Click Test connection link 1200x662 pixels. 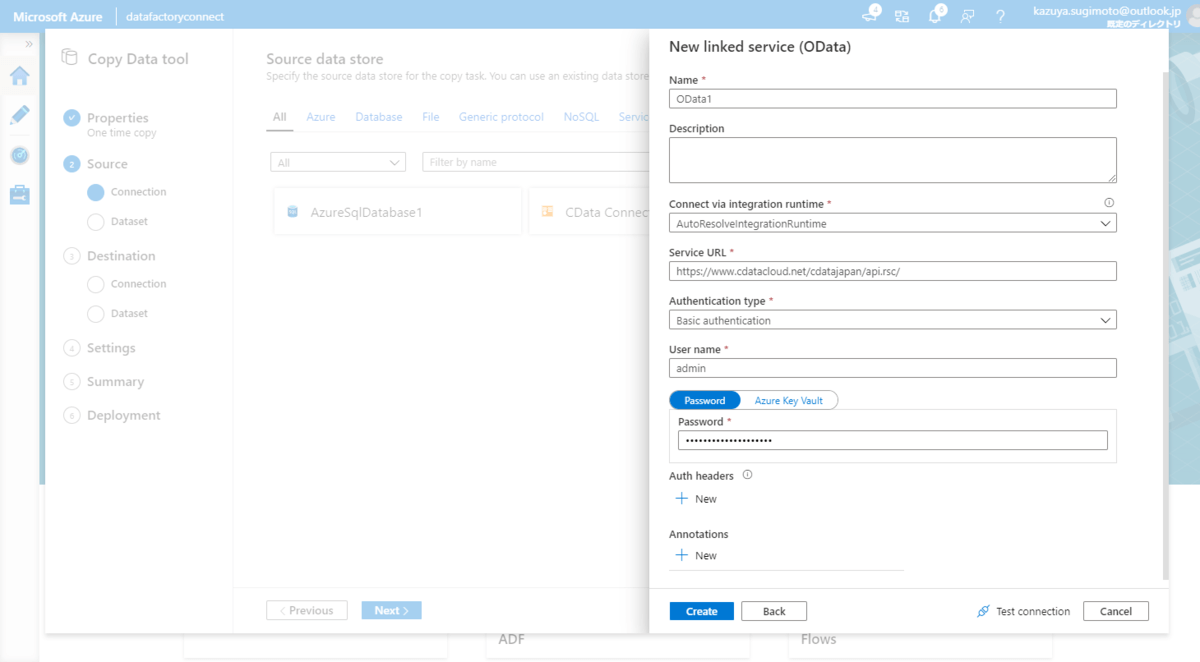[x=1023, y=611]
